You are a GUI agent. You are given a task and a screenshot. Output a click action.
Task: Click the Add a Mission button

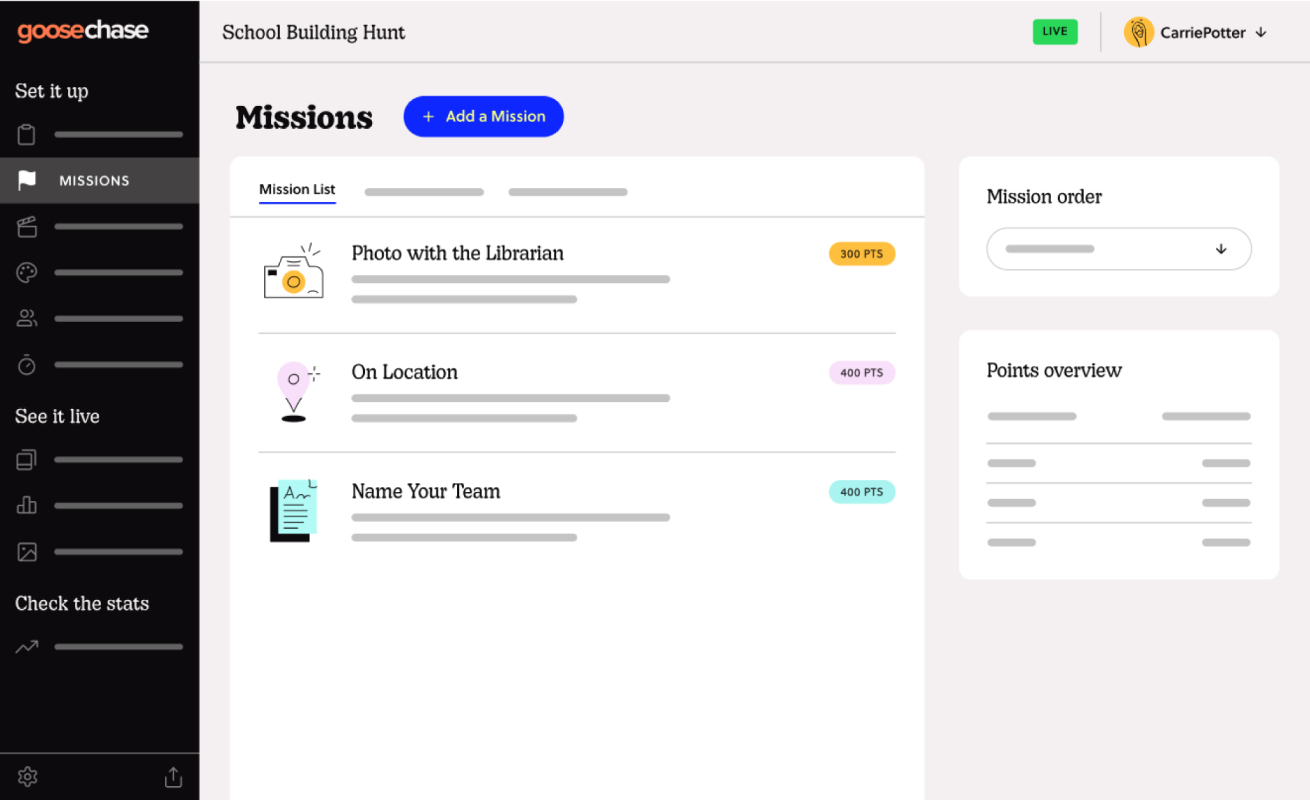(484, 117)
